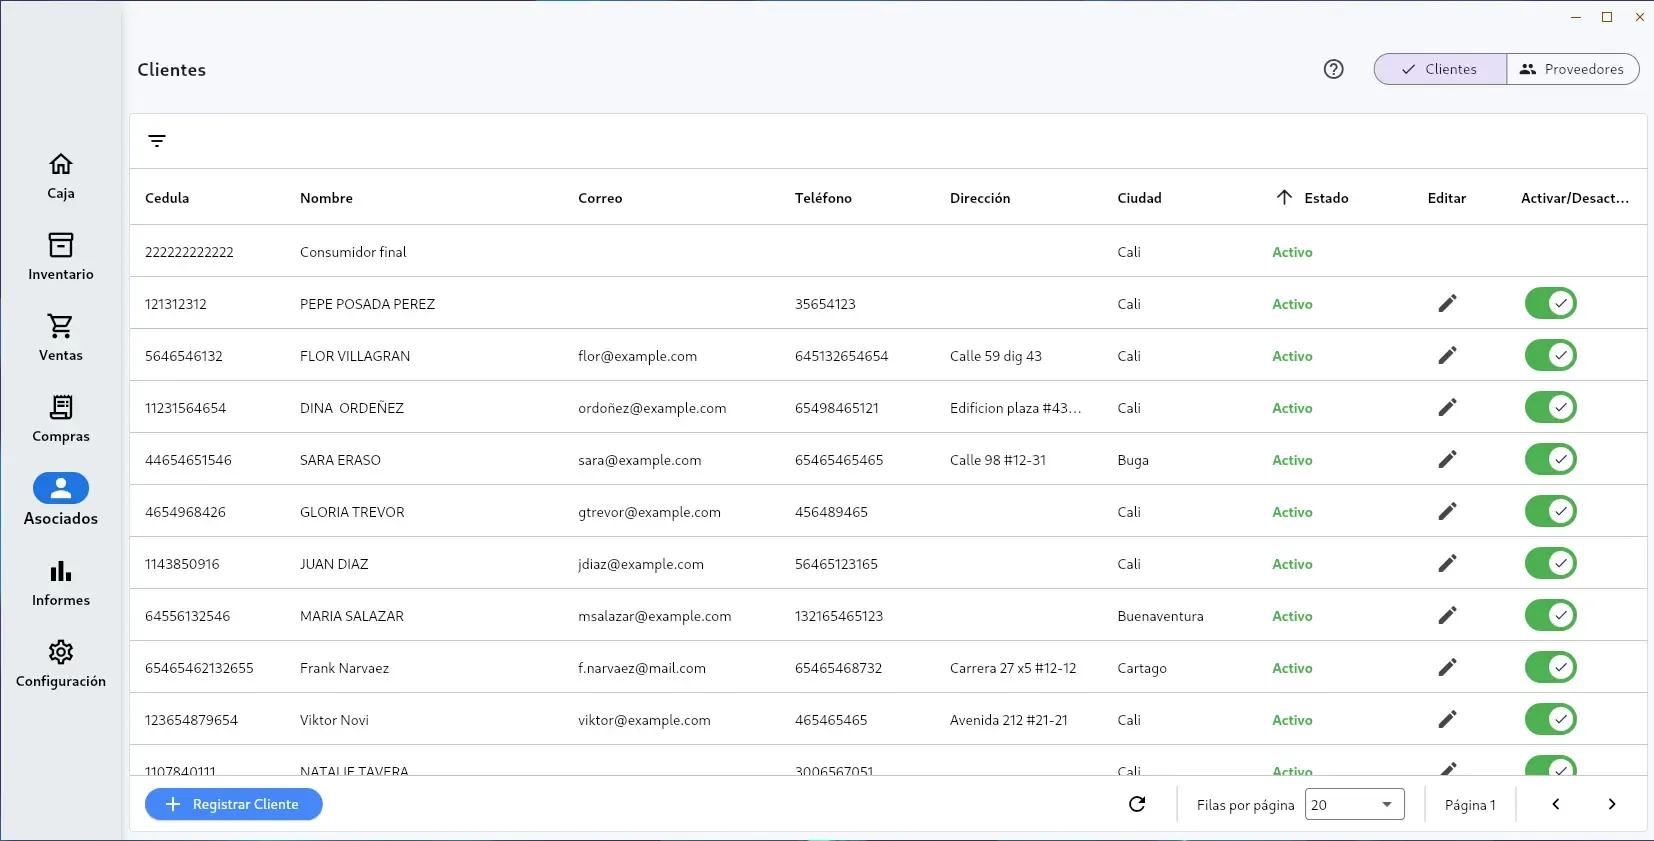Click the Registrar Cliente button

[x=234, y=804]
